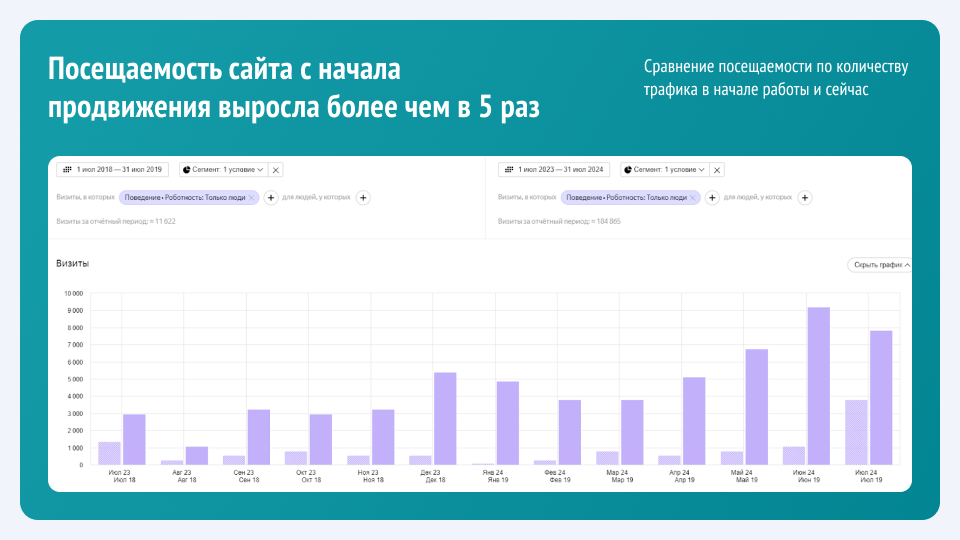Viewport: 960px width, 540px height.
Task: Click the left 'Визиты, в которых' label
Action: [x=85, y=197]
